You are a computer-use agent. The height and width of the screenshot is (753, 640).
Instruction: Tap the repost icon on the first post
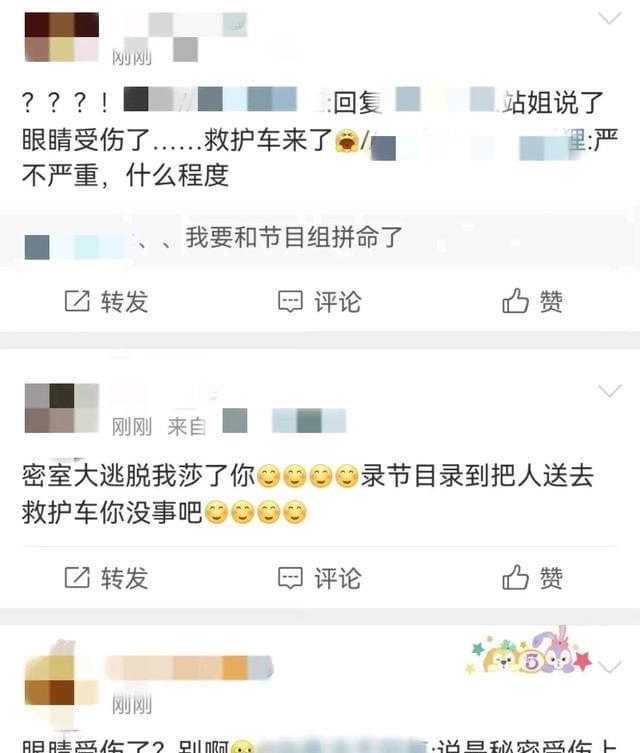point(77,301)
